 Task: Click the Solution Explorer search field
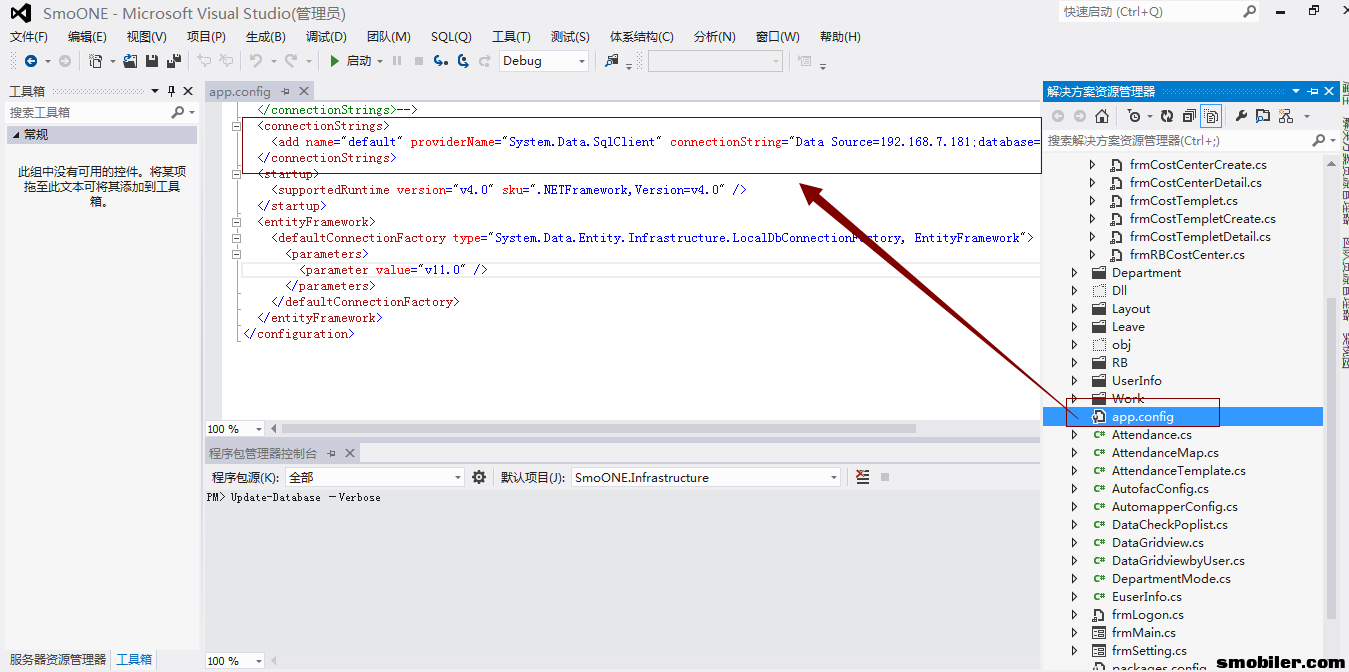(1180, 141)
